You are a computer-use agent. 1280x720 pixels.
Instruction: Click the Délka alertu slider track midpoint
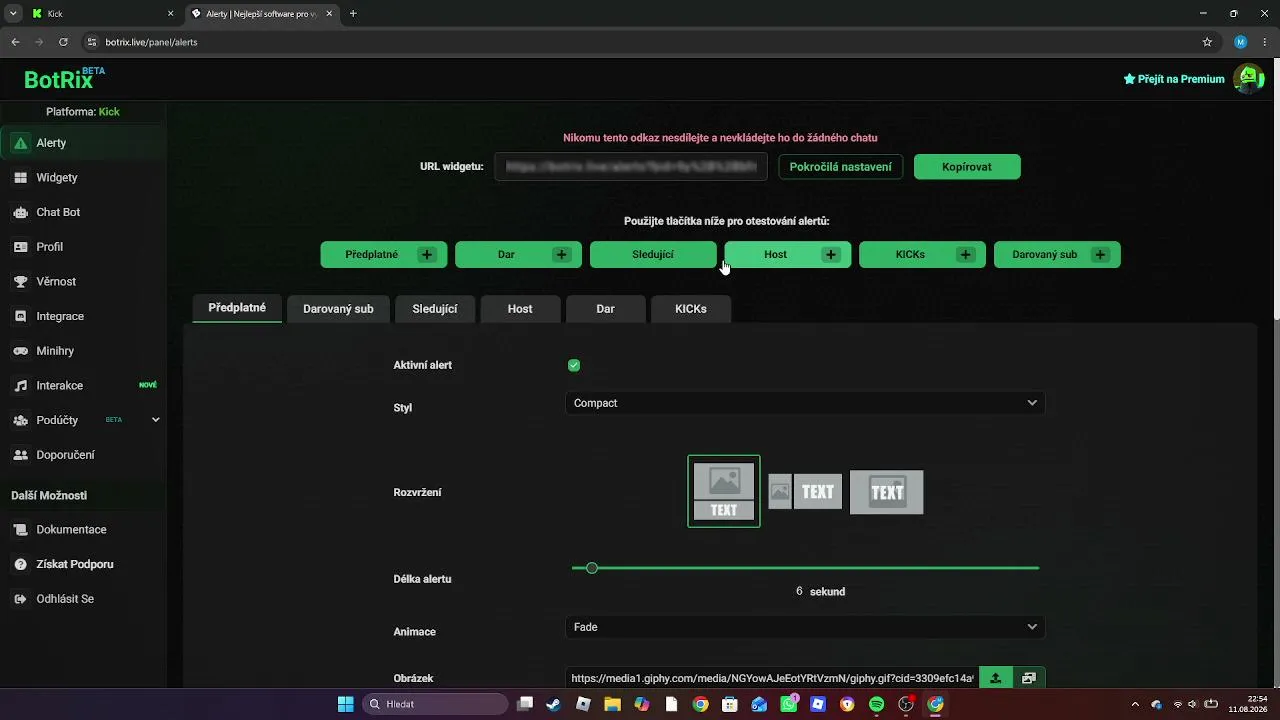click(805, 568)
